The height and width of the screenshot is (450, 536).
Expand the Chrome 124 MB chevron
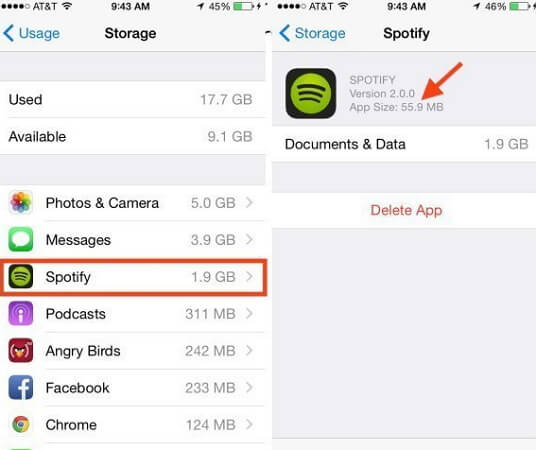250,424
